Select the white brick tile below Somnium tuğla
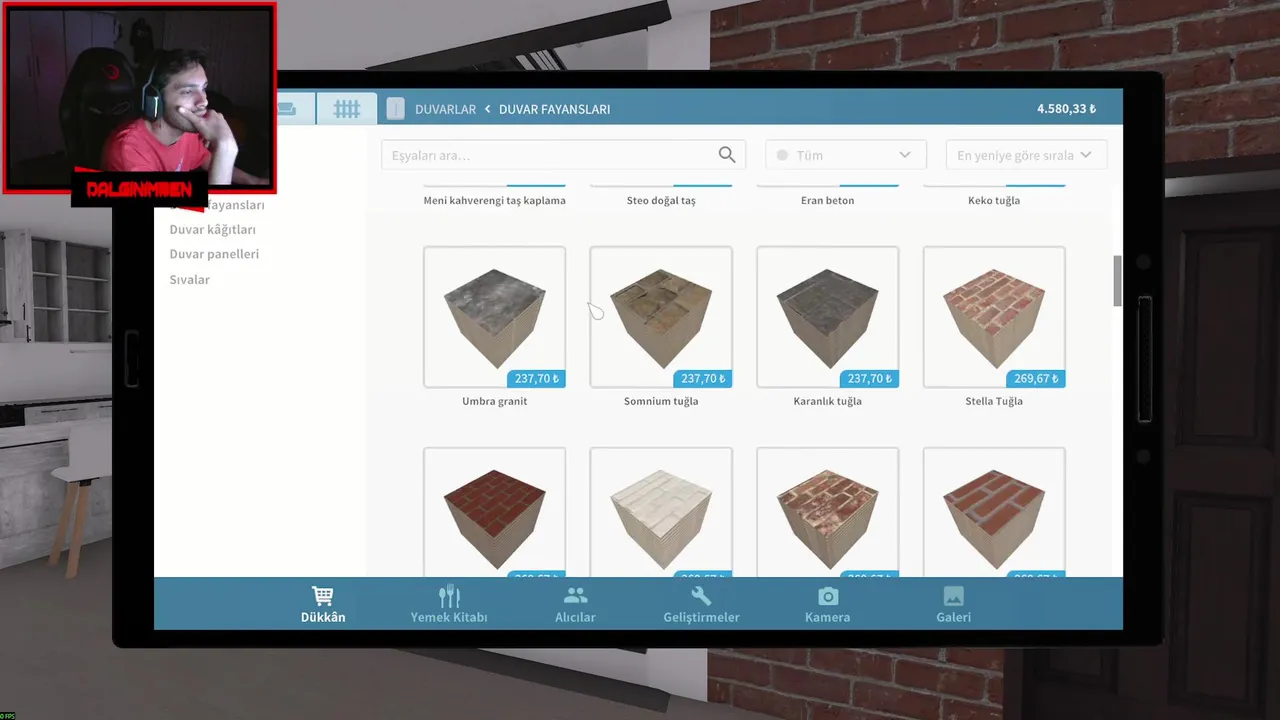This screenshot has width=1280, height=720. [x=661, y=512]
